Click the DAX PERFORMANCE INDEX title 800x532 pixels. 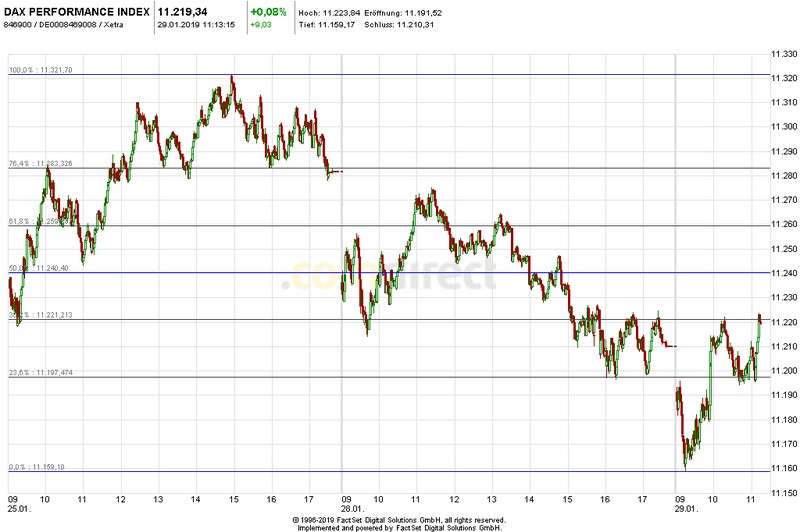point(77,12)
